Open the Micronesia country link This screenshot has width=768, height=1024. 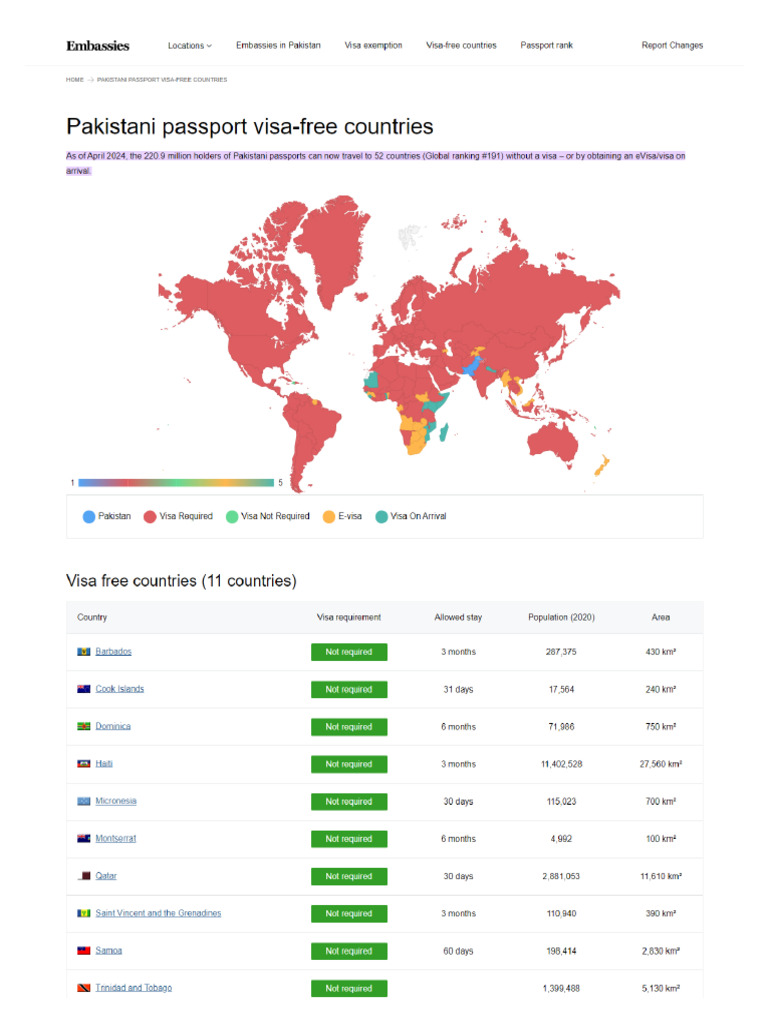[116, 802]
